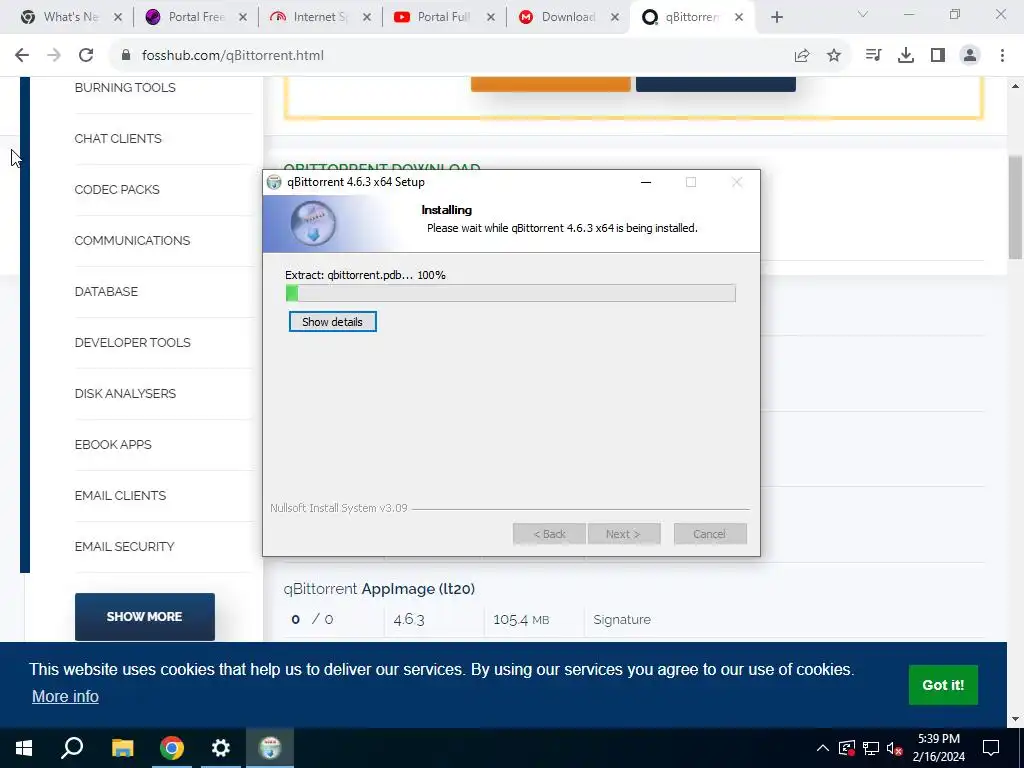1024x768 pixels.
Task: Click the SHOW MORE button in sidebar
Action: [x=144, y=616]
